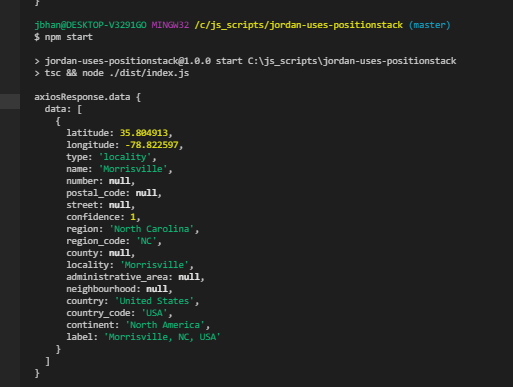513x387 pixels.
Task: Click the country_code value 'USA'
Action: point(154,313)
